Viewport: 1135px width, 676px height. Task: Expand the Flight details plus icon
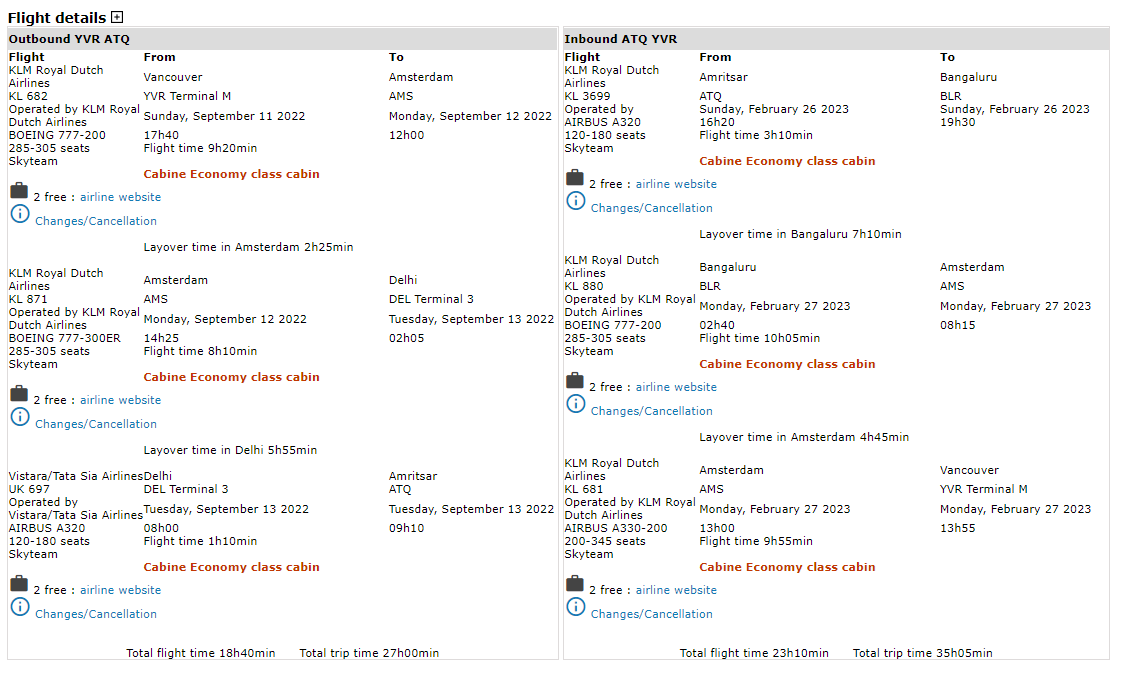pyautogui.click(x=117, y=17)
